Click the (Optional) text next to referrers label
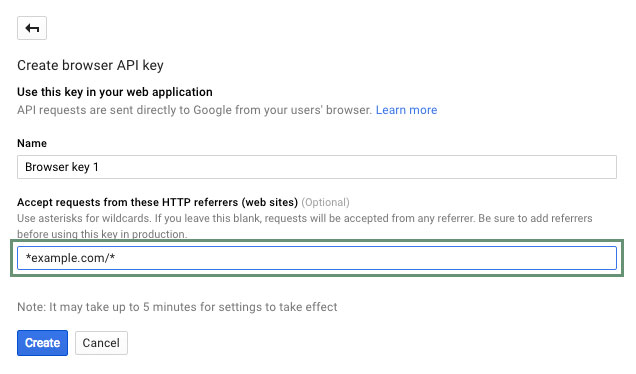 coord(325,202)
